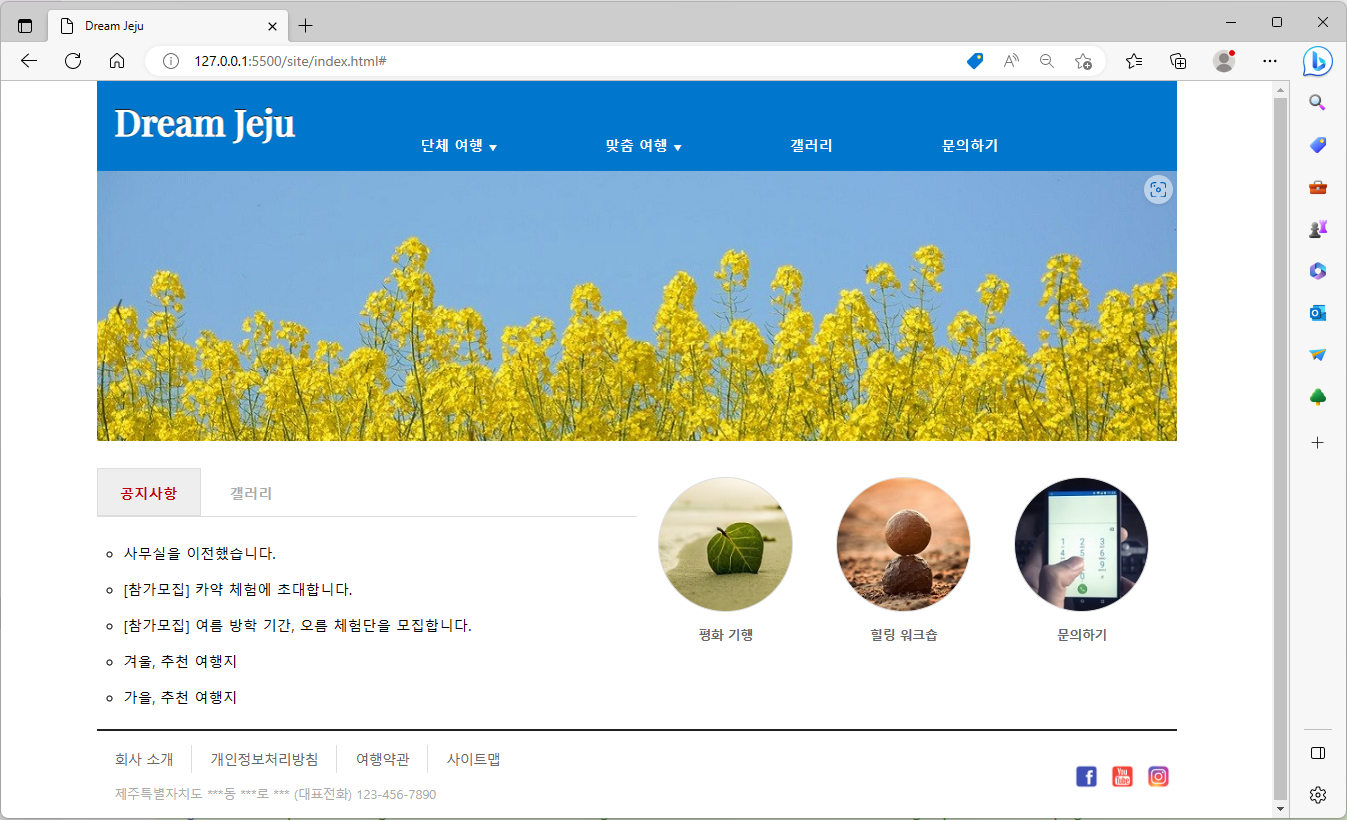The height and width of the screenshot is (820, 1347).
Task: Open the tab actions menu icon
Action: tap(25, 25)
